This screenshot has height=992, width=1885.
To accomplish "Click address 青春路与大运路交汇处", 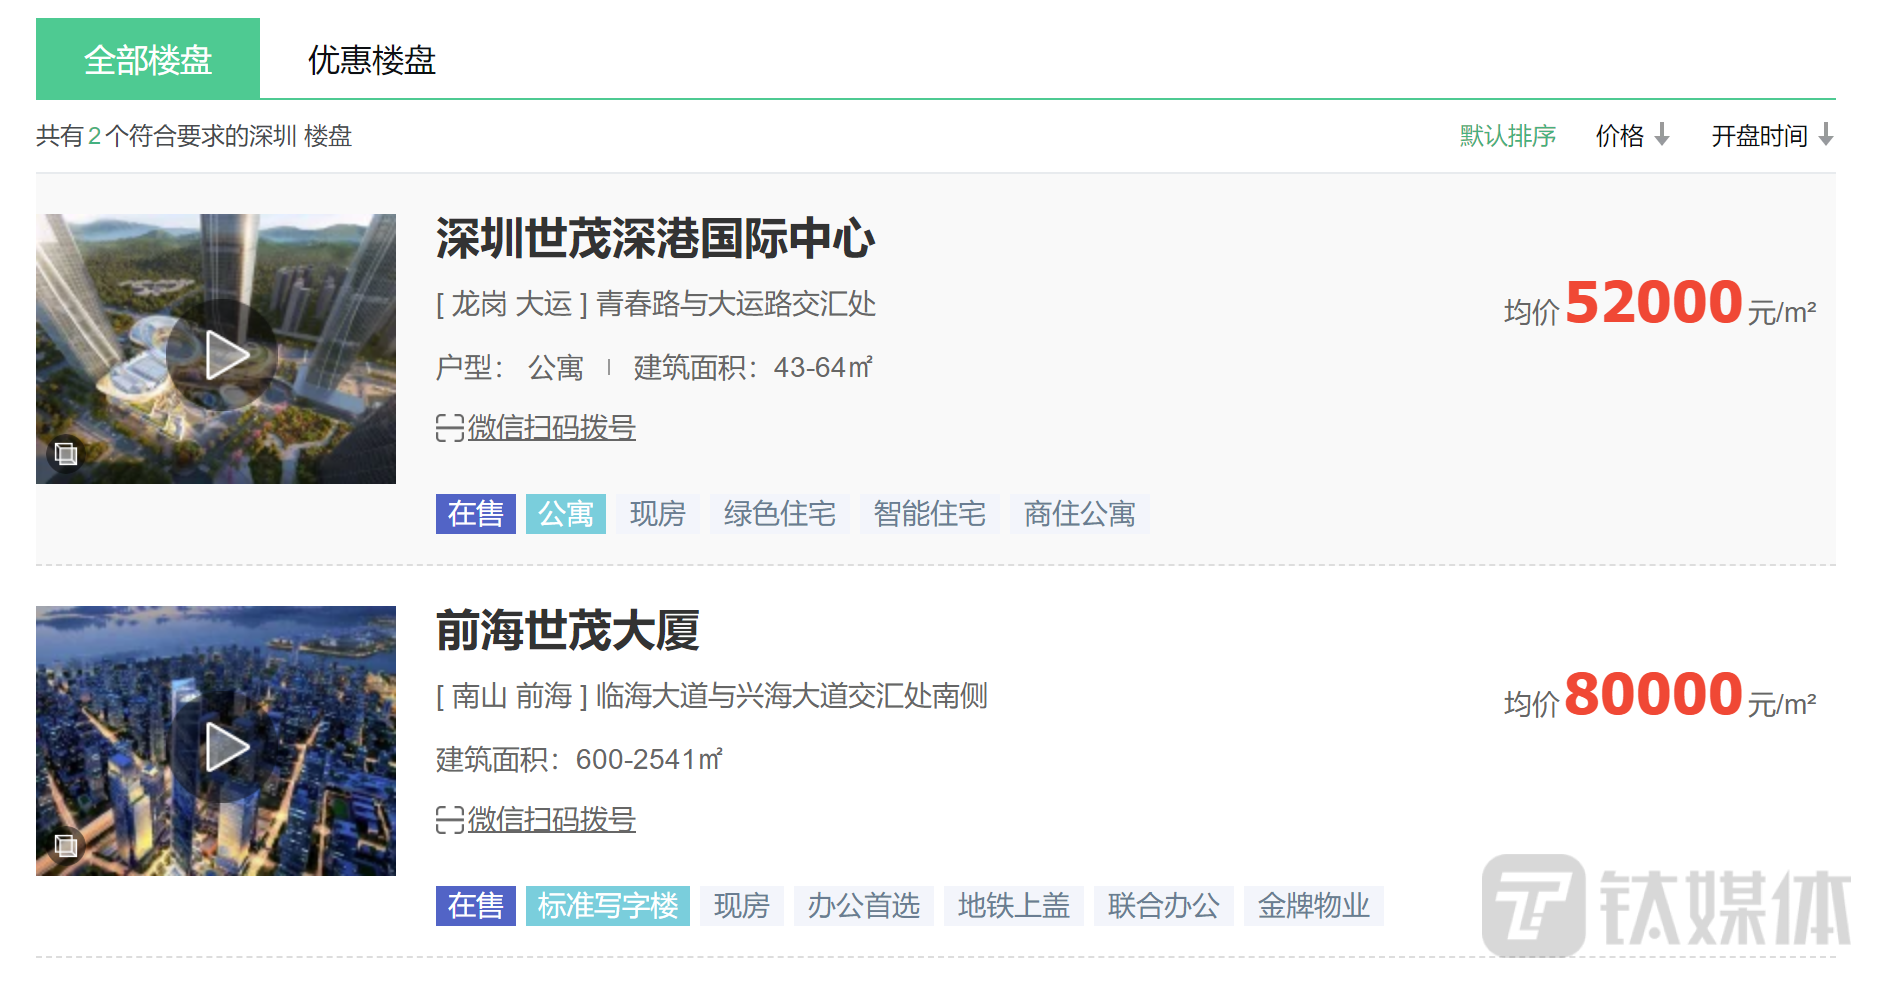I will coord(736,304).
